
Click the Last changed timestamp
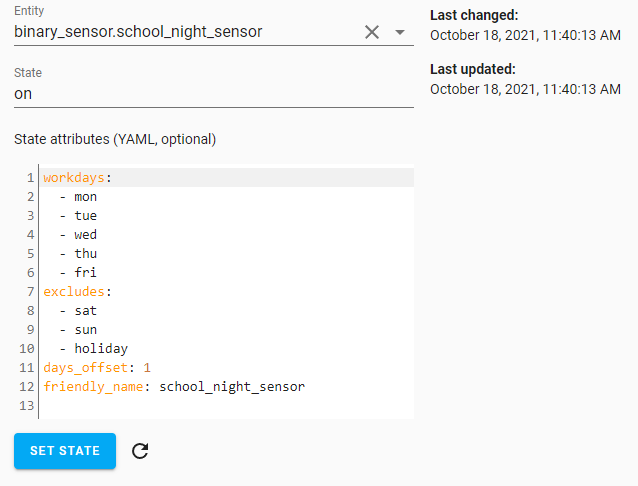525,35
